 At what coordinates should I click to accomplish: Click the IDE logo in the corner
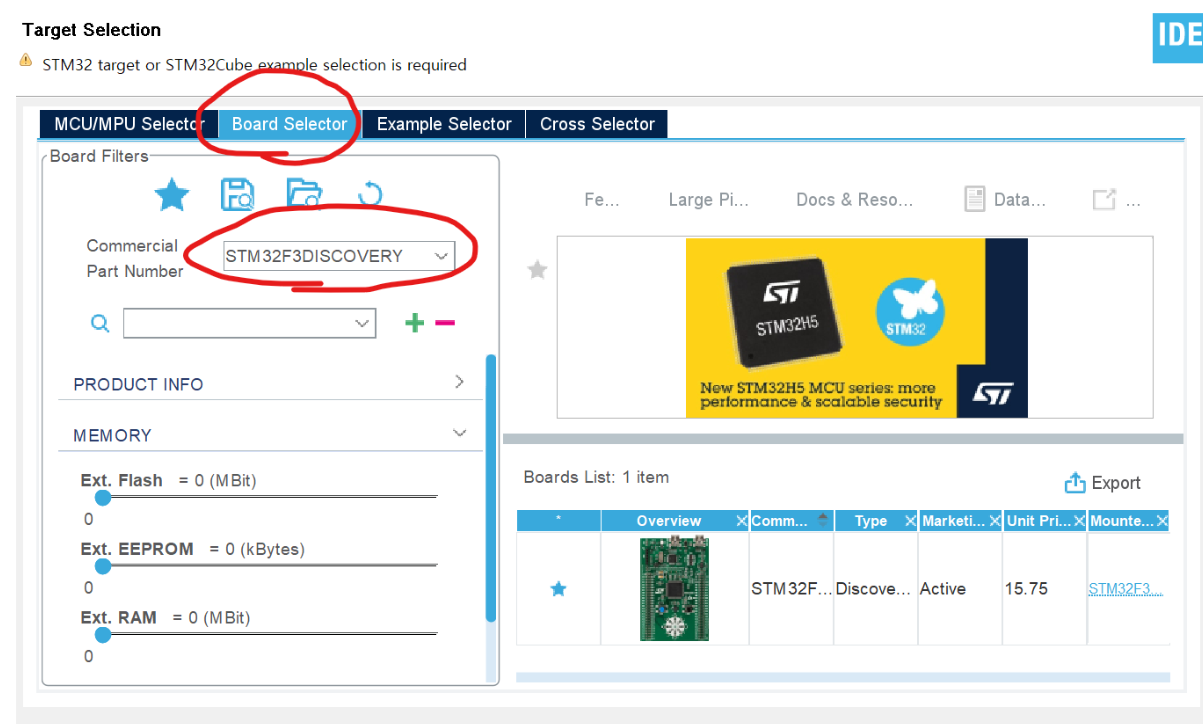1177,37
